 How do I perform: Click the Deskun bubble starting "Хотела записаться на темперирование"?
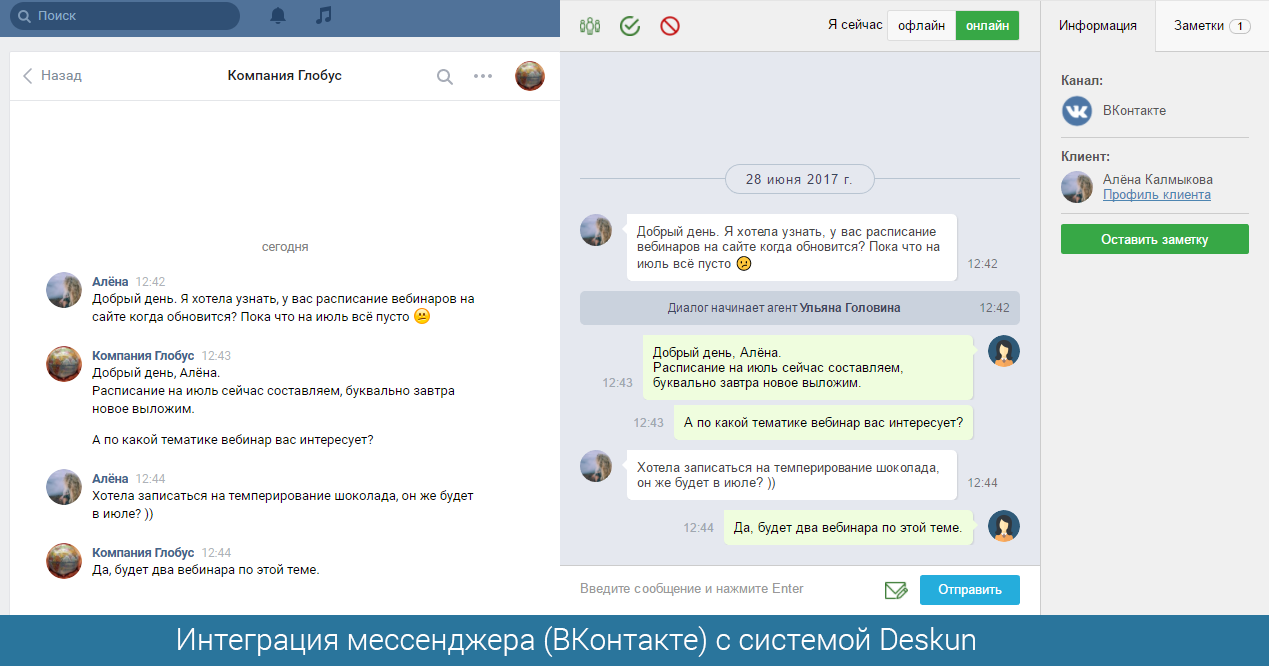pyautogui.click(x=791, y=475)
